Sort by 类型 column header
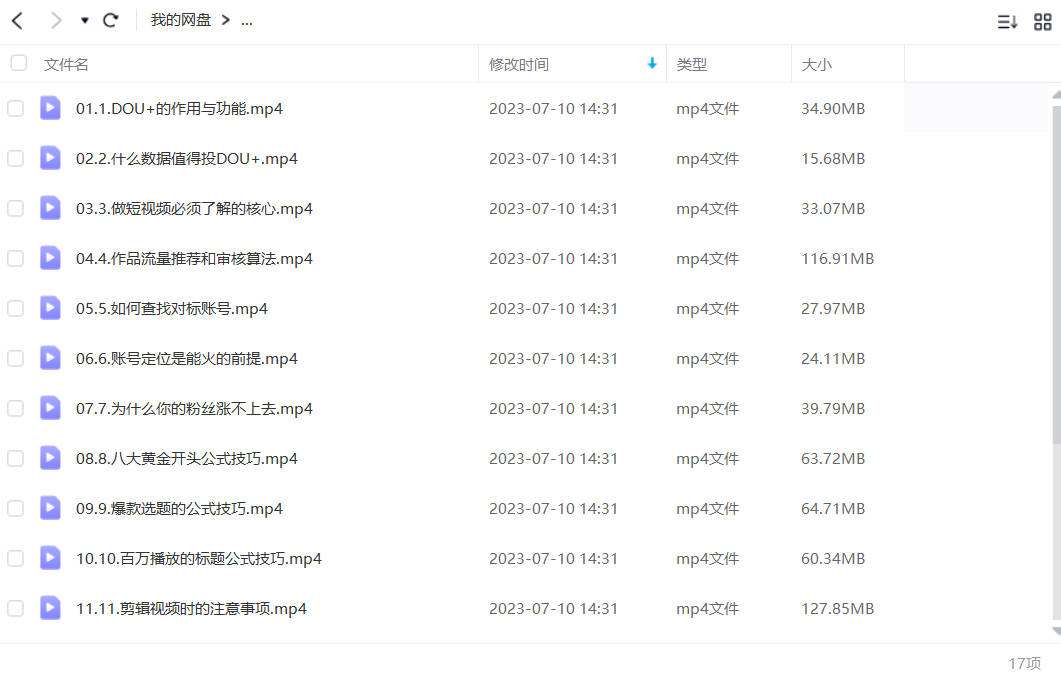 pos(691,64)
